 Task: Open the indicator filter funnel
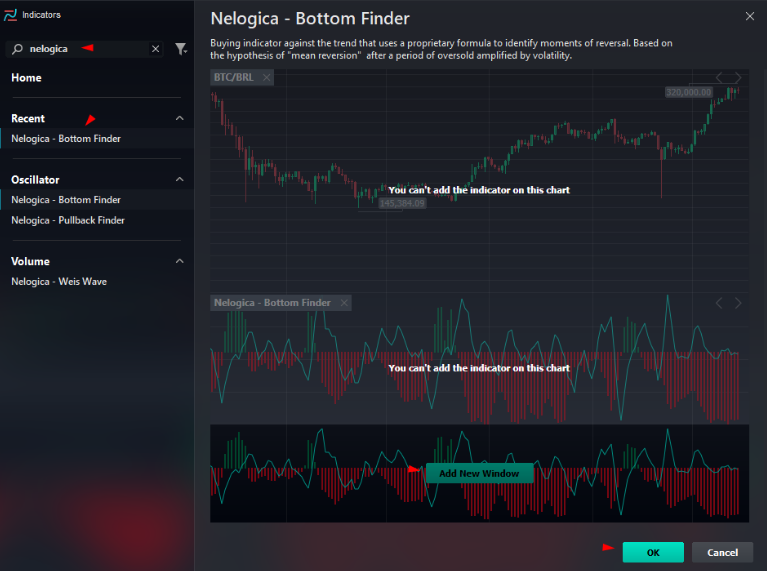click(x=181, y=49)
